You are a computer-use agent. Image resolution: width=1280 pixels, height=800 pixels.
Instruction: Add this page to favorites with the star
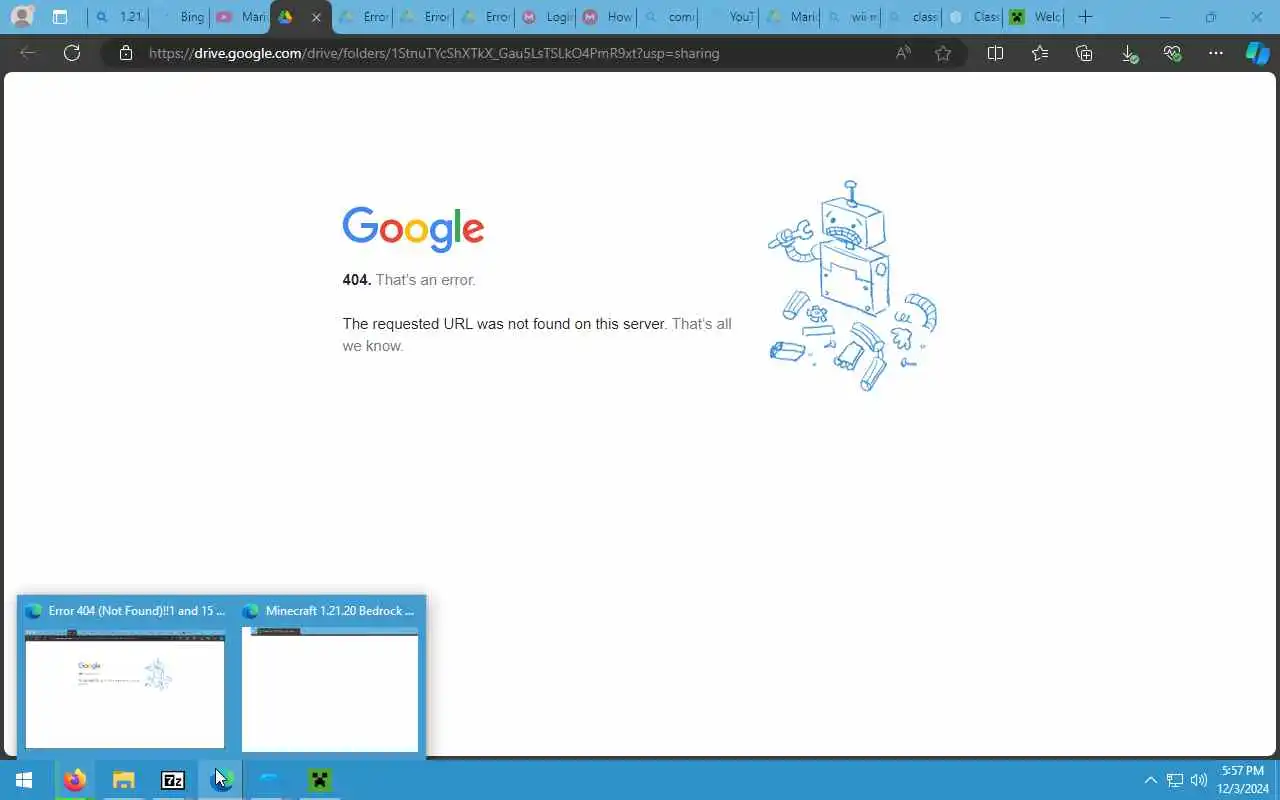click(943, 53)
